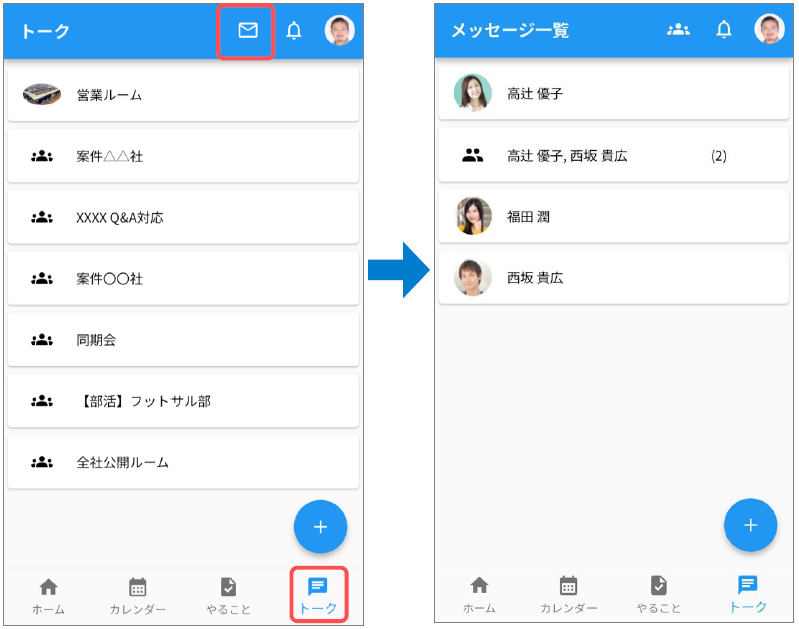Open message thread with 福田 潤
The height and width of the screenshot is (629, 799).
(614, 216)
